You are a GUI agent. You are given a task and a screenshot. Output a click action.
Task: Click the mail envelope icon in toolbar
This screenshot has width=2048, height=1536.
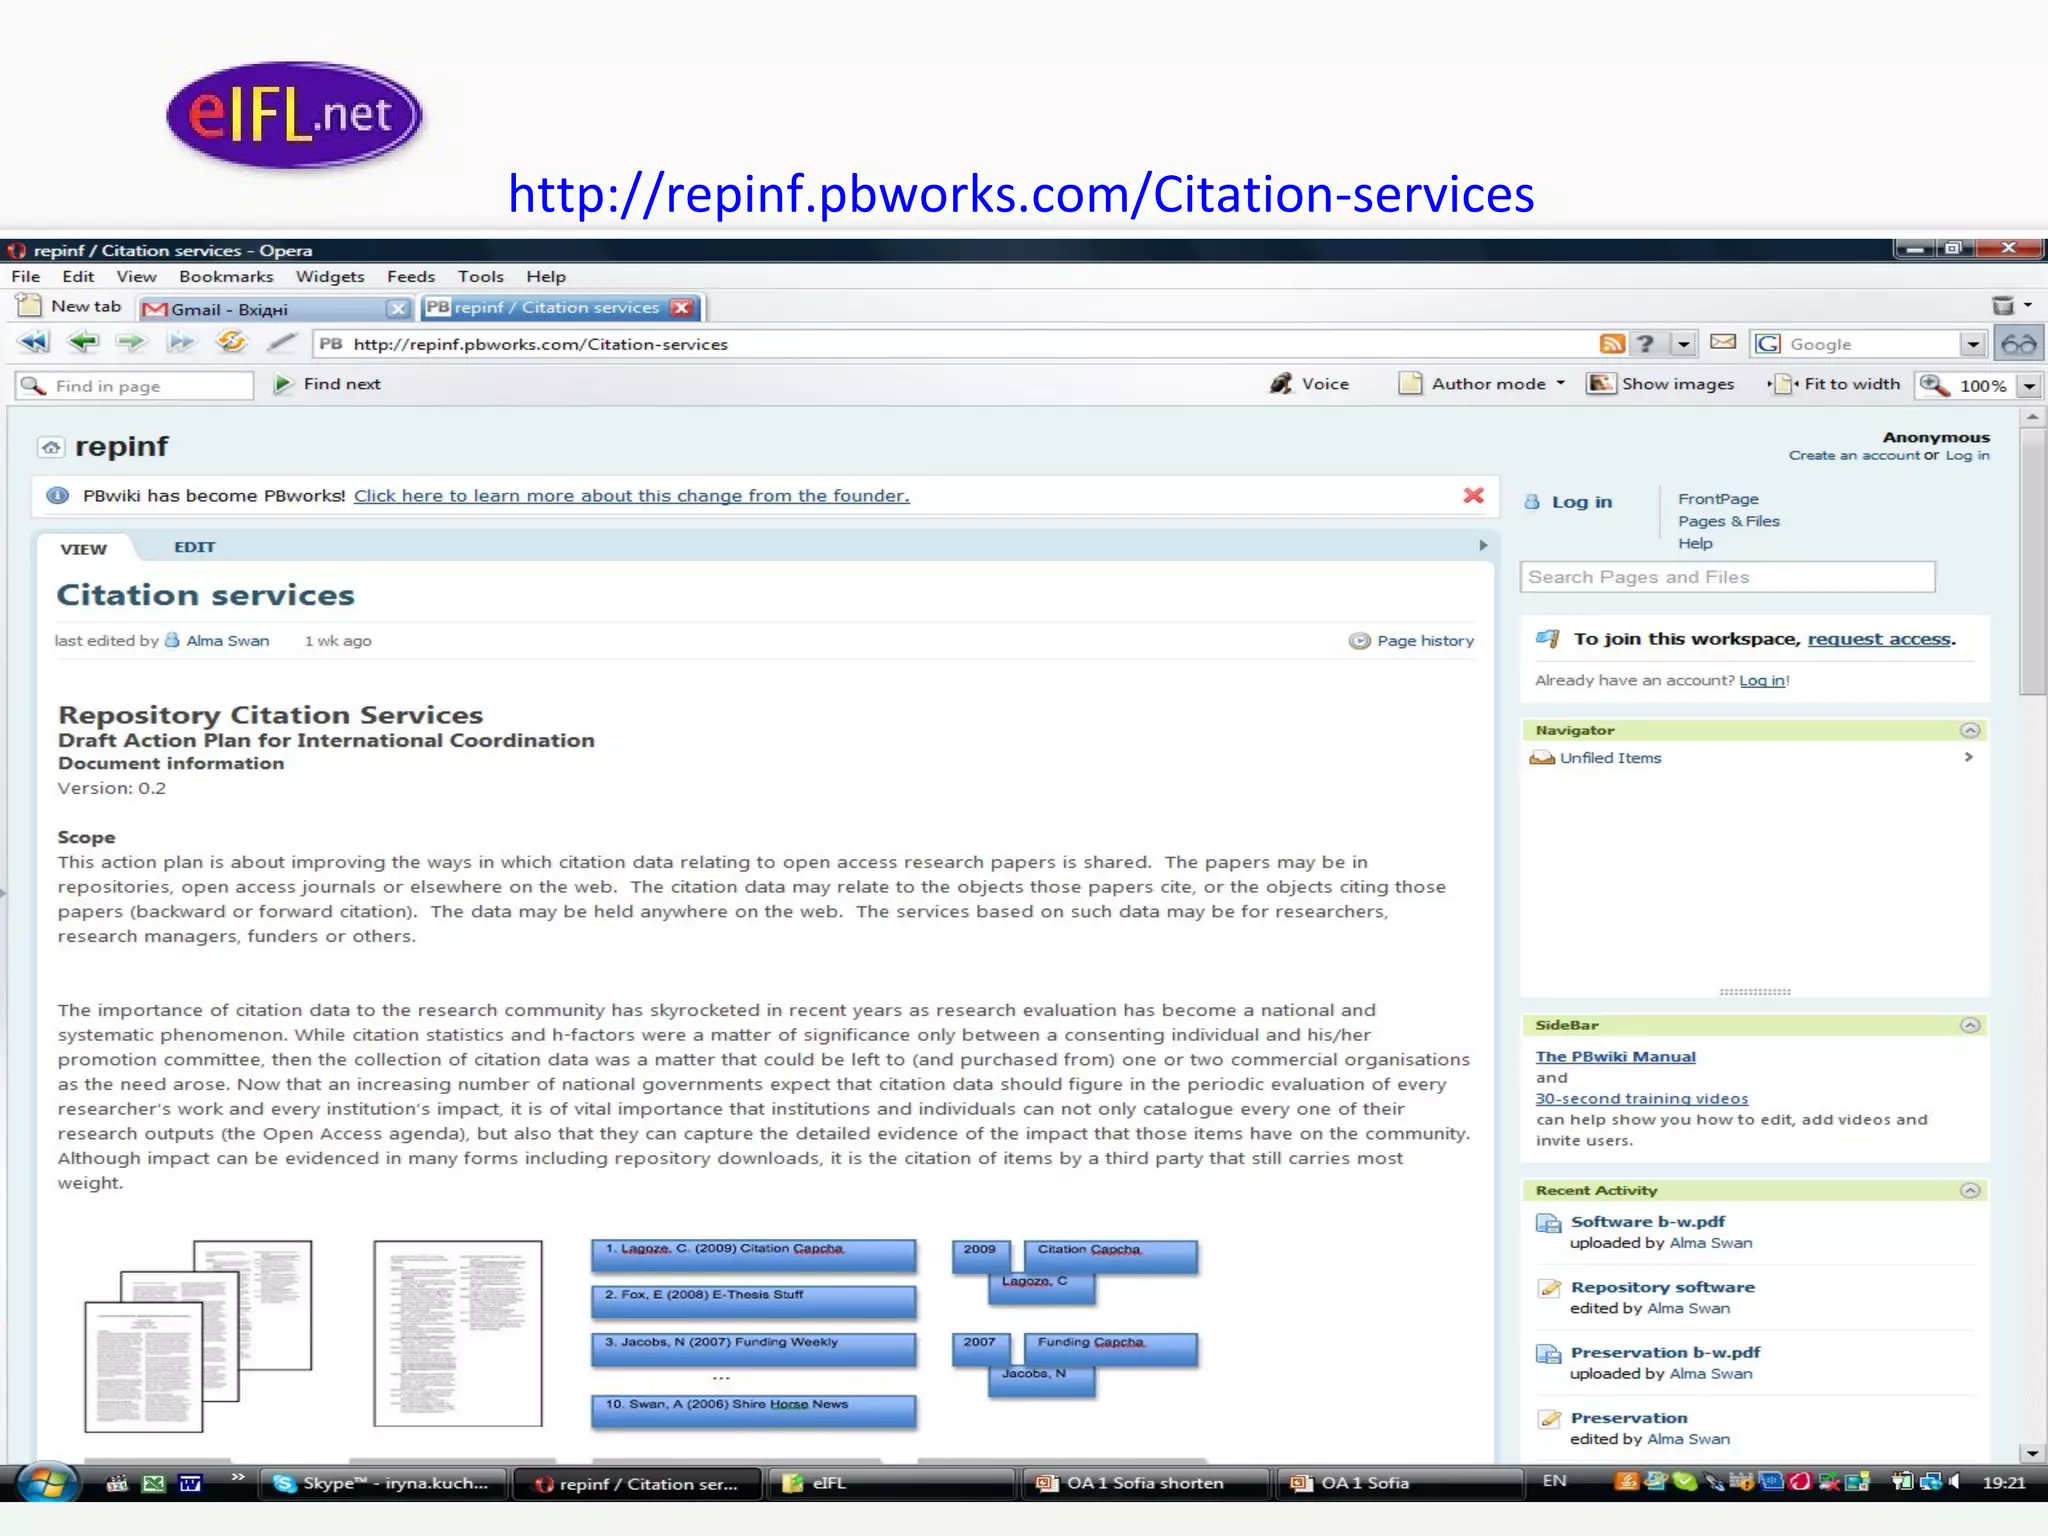(1723, 343)
